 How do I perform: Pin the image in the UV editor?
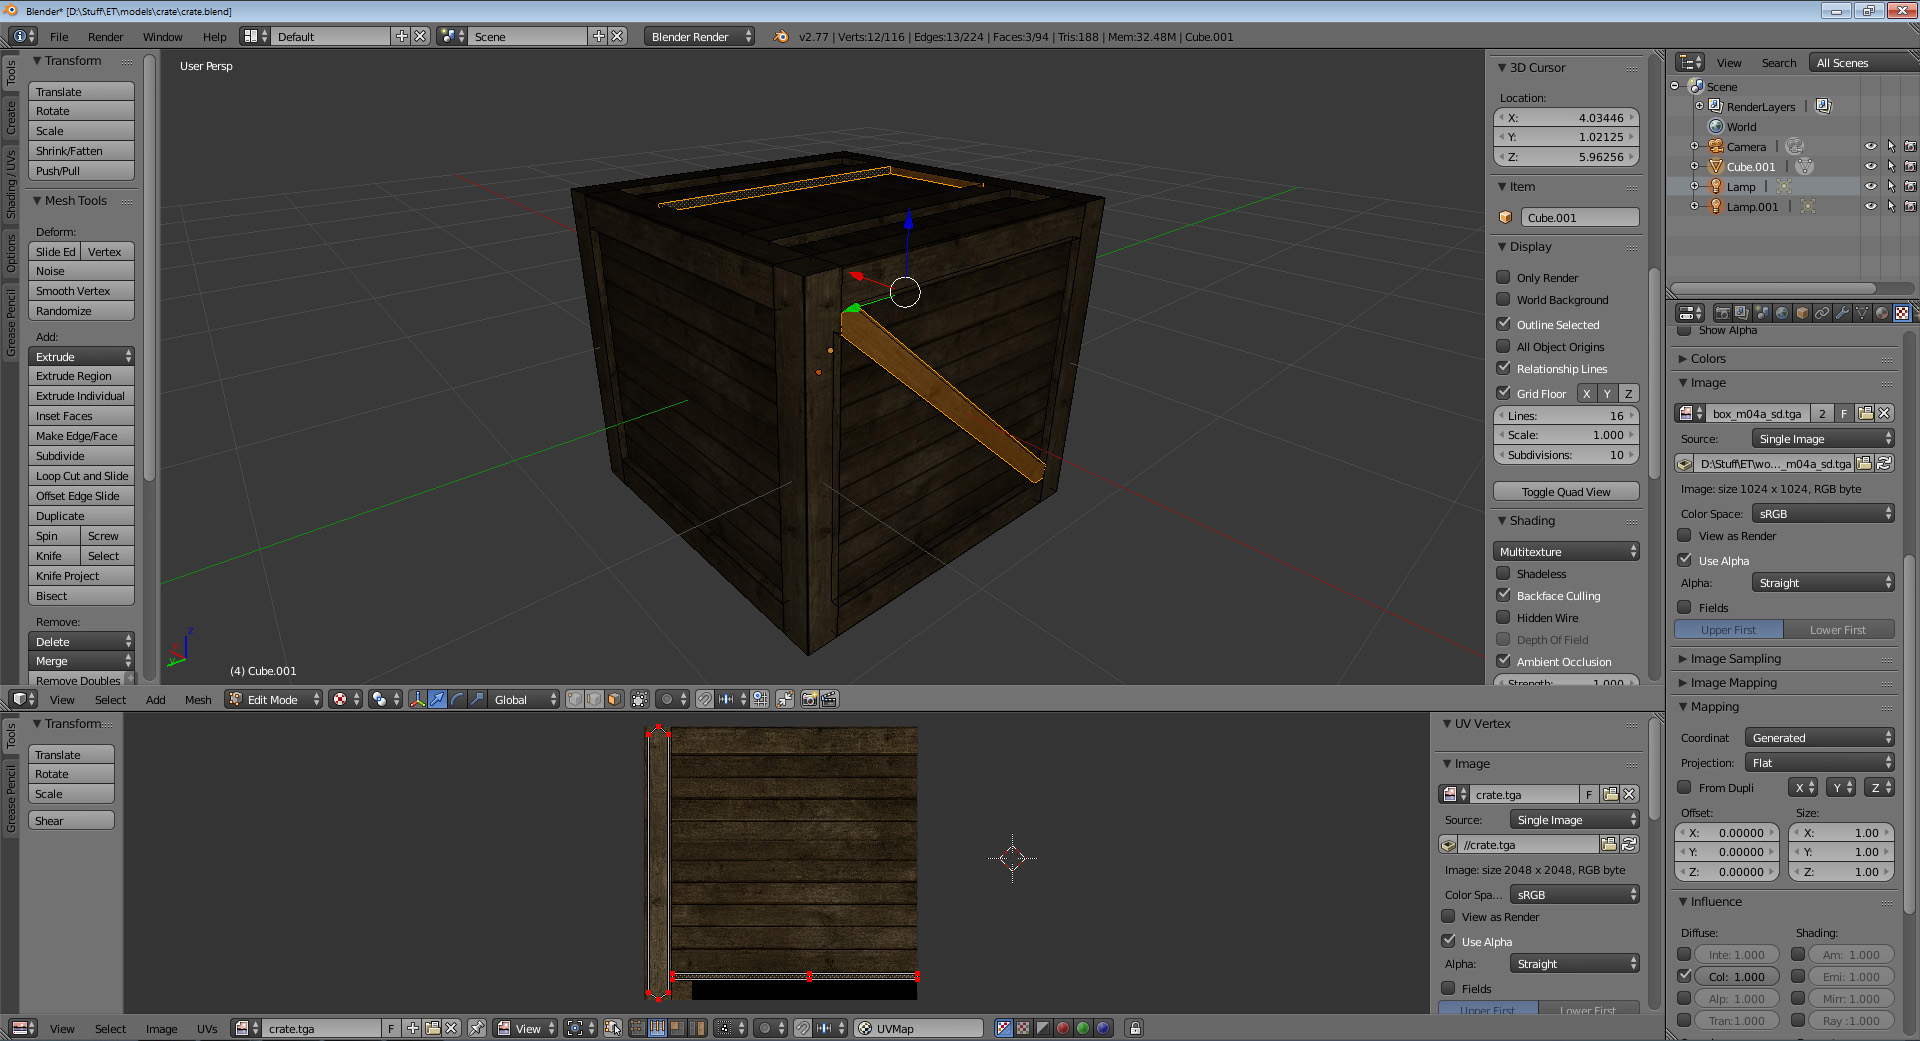click(477, 1028)
